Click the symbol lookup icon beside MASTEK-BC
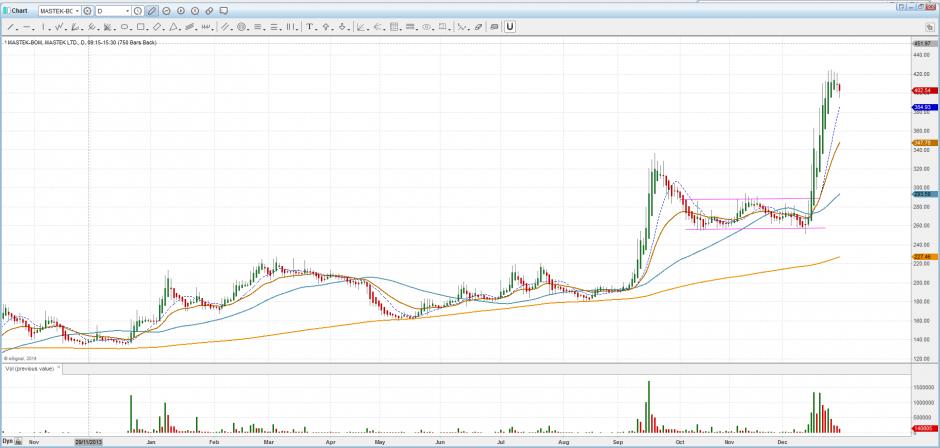This screenshot has height=448, width=940. click(x=88, y=11)
